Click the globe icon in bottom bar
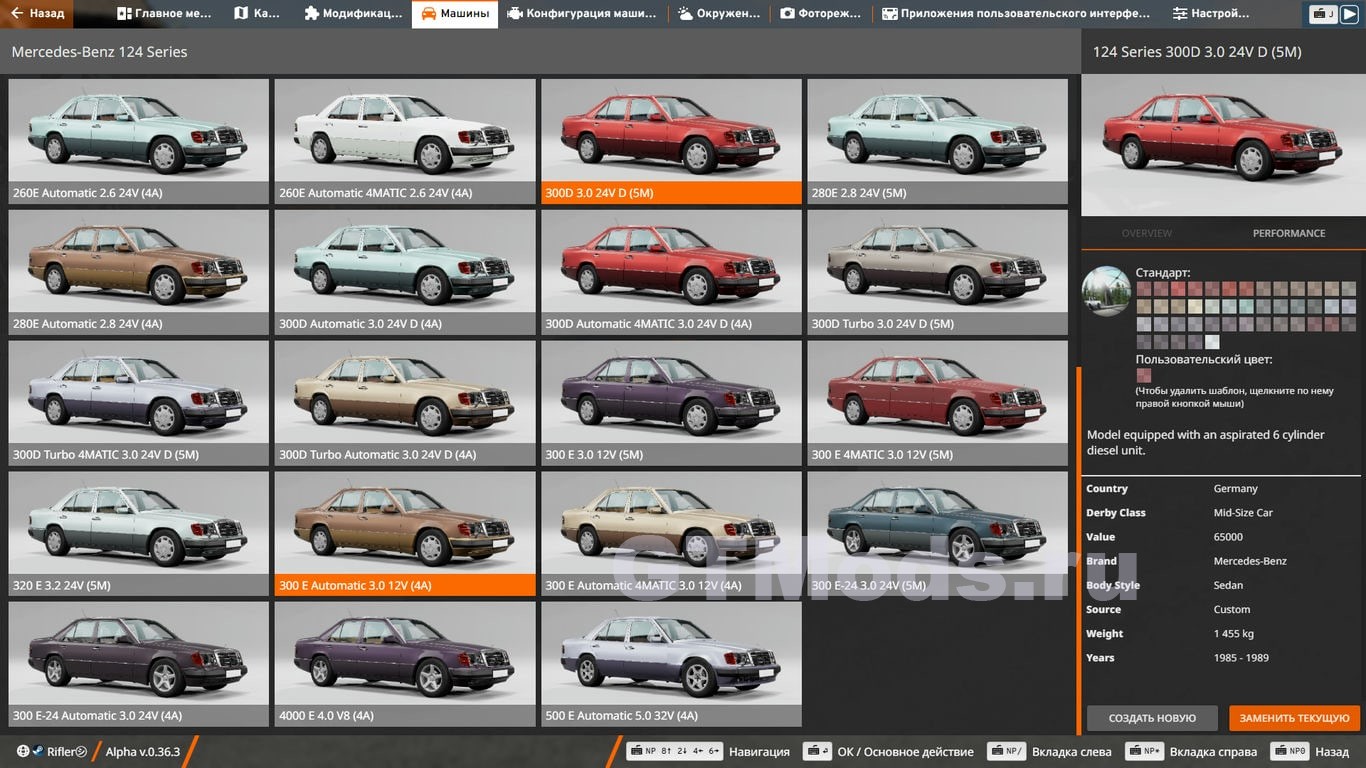Screen dimensions: 1366x768 [23, 751]
